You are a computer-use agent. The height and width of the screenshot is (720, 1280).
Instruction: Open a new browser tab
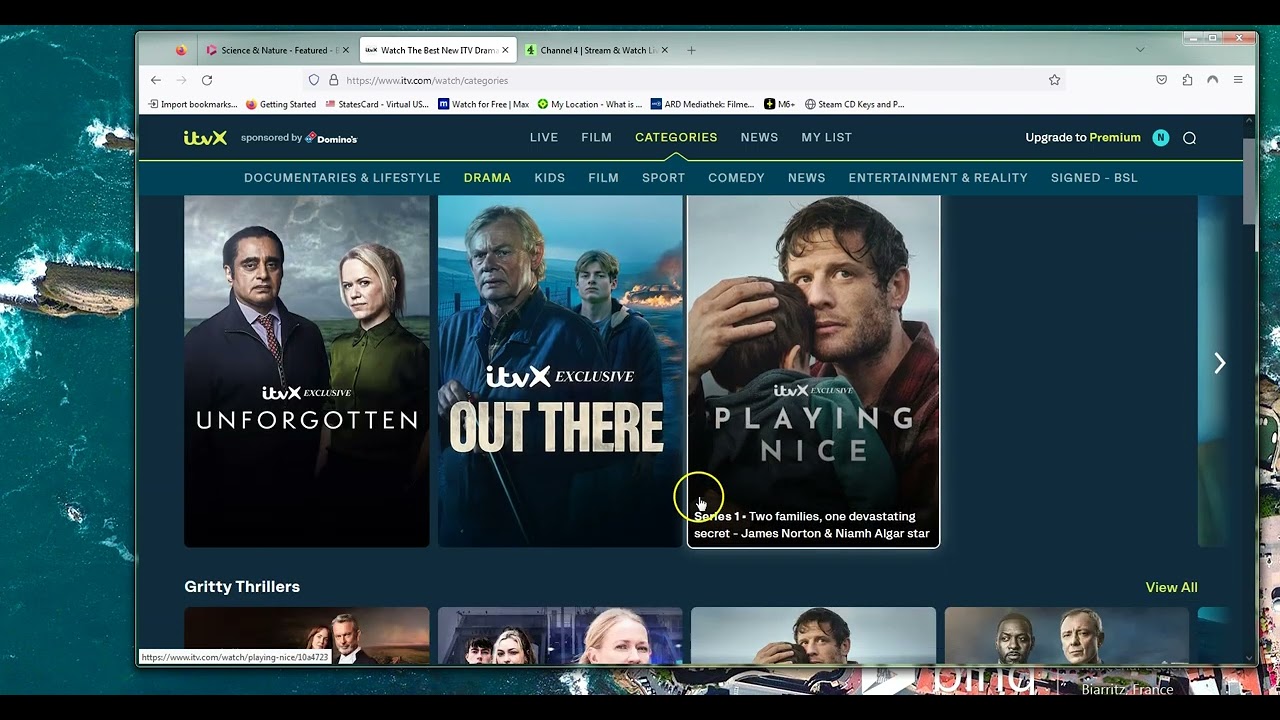(x=691, y=50)
